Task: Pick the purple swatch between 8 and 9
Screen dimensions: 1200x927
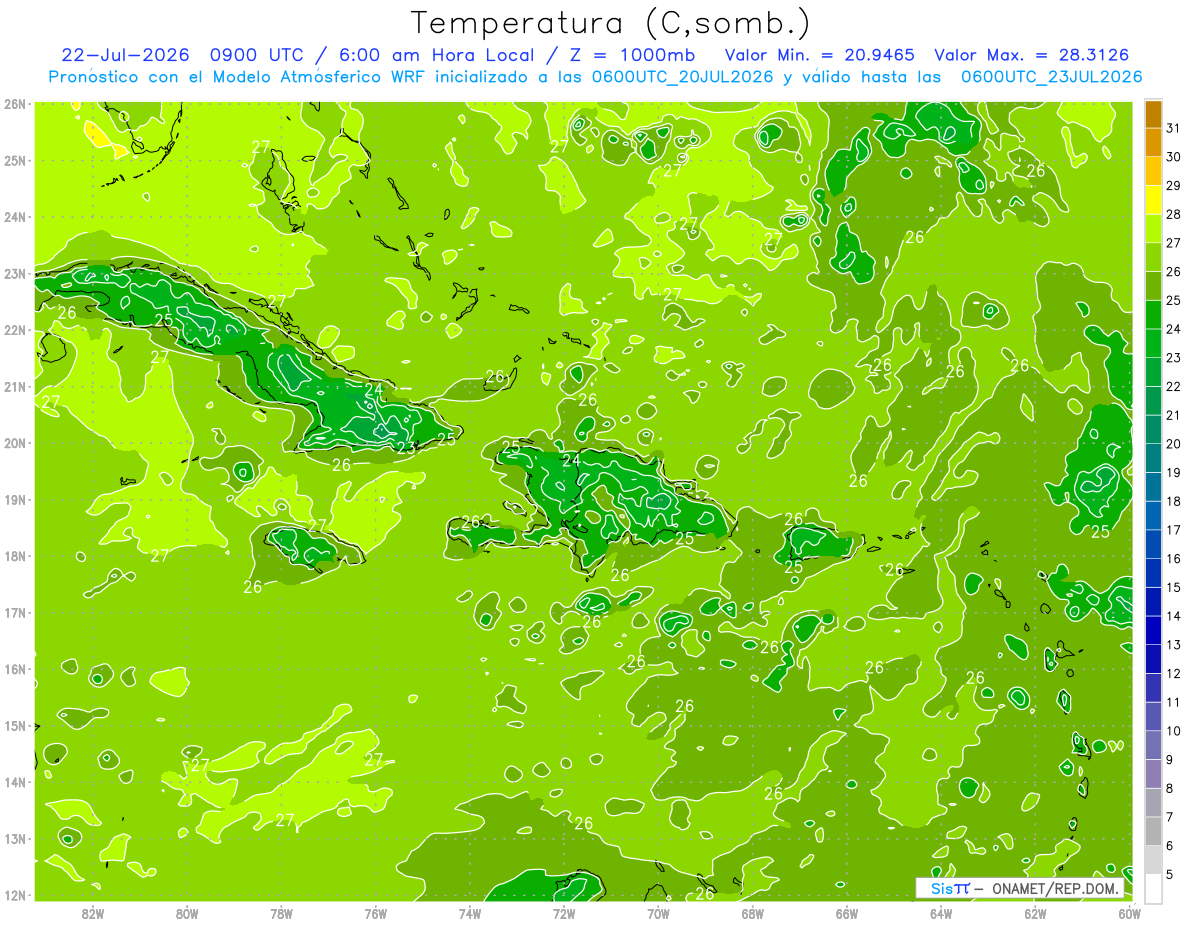Action: pos(1153,774)
